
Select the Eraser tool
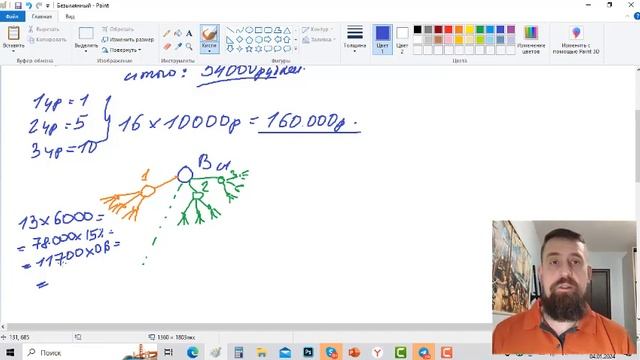coord(167,47)
